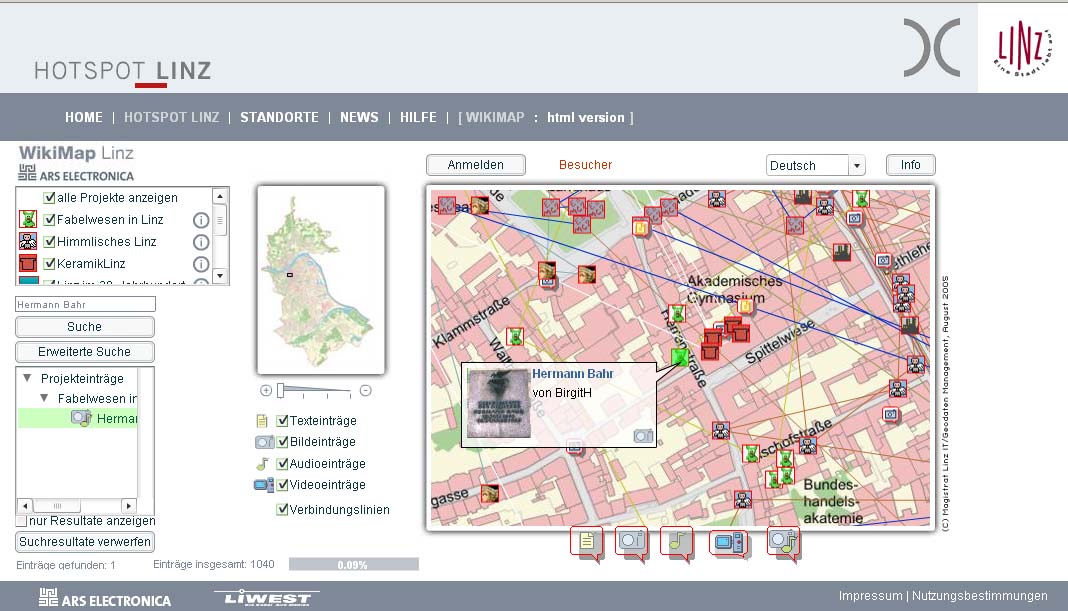Toggle the Texteinträge checkbox
1068x611 pixels.
tap(283, 421)
